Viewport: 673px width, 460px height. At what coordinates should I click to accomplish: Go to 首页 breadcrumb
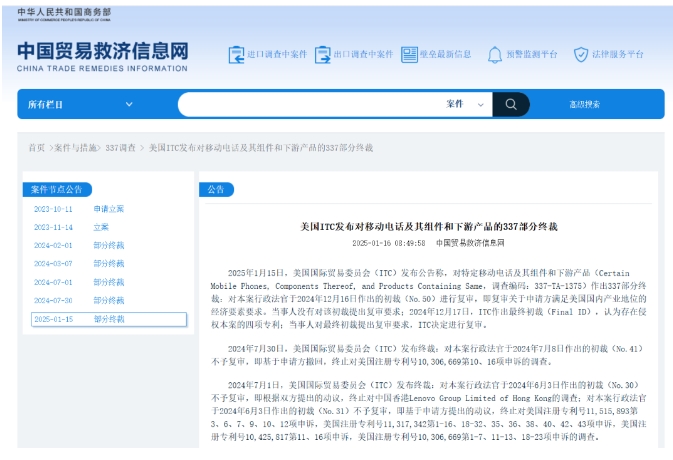(x=36, y=148)
